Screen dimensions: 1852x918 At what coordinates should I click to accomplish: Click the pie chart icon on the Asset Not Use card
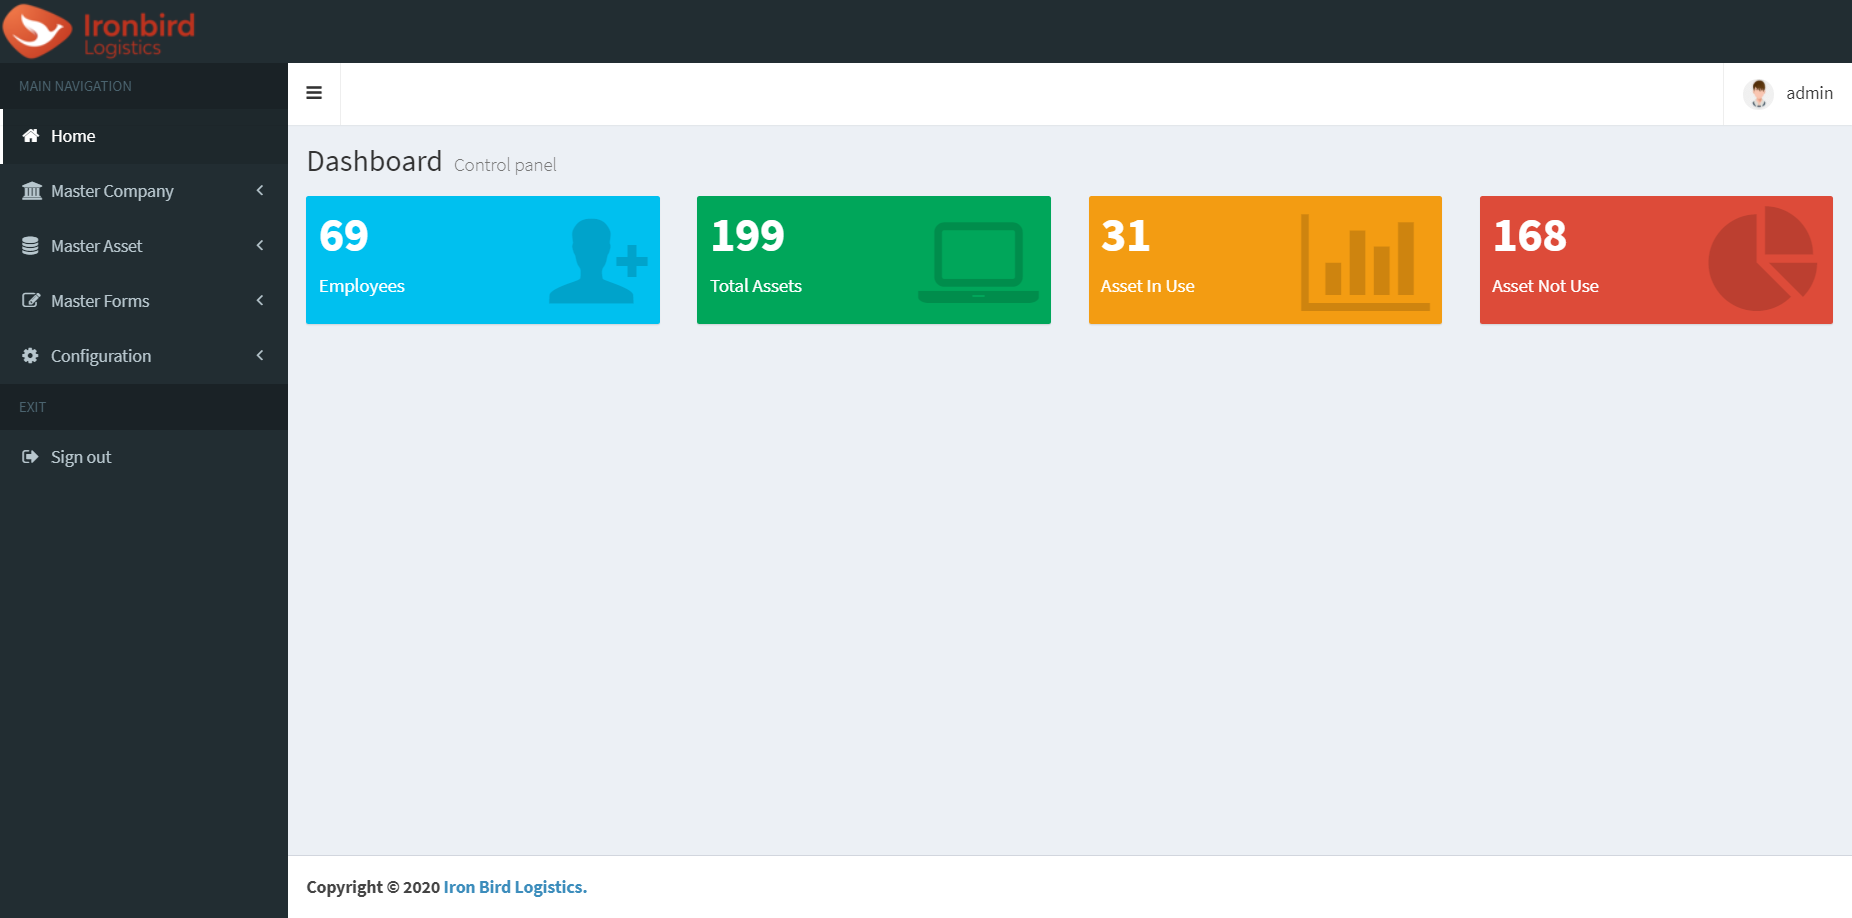(1762, 259)
